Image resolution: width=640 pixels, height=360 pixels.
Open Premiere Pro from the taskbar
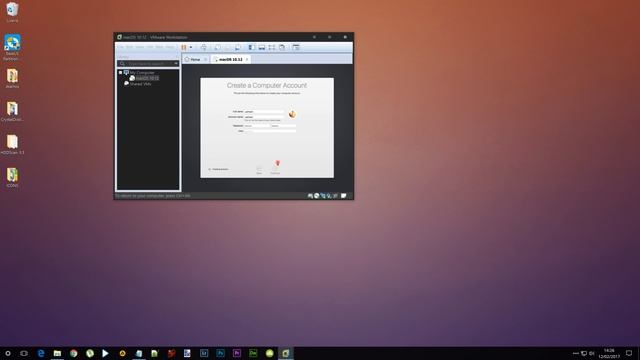coord(237,353)
